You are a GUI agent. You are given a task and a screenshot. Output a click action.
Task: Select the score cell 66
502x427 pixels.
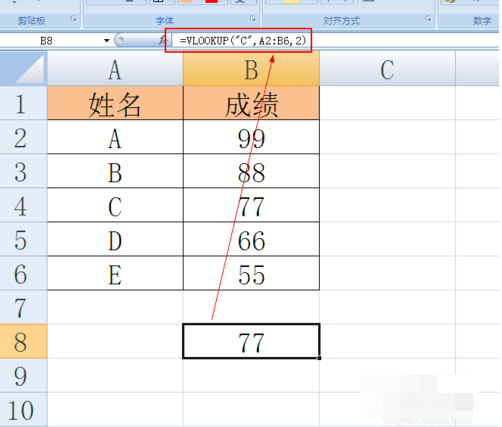251,239
